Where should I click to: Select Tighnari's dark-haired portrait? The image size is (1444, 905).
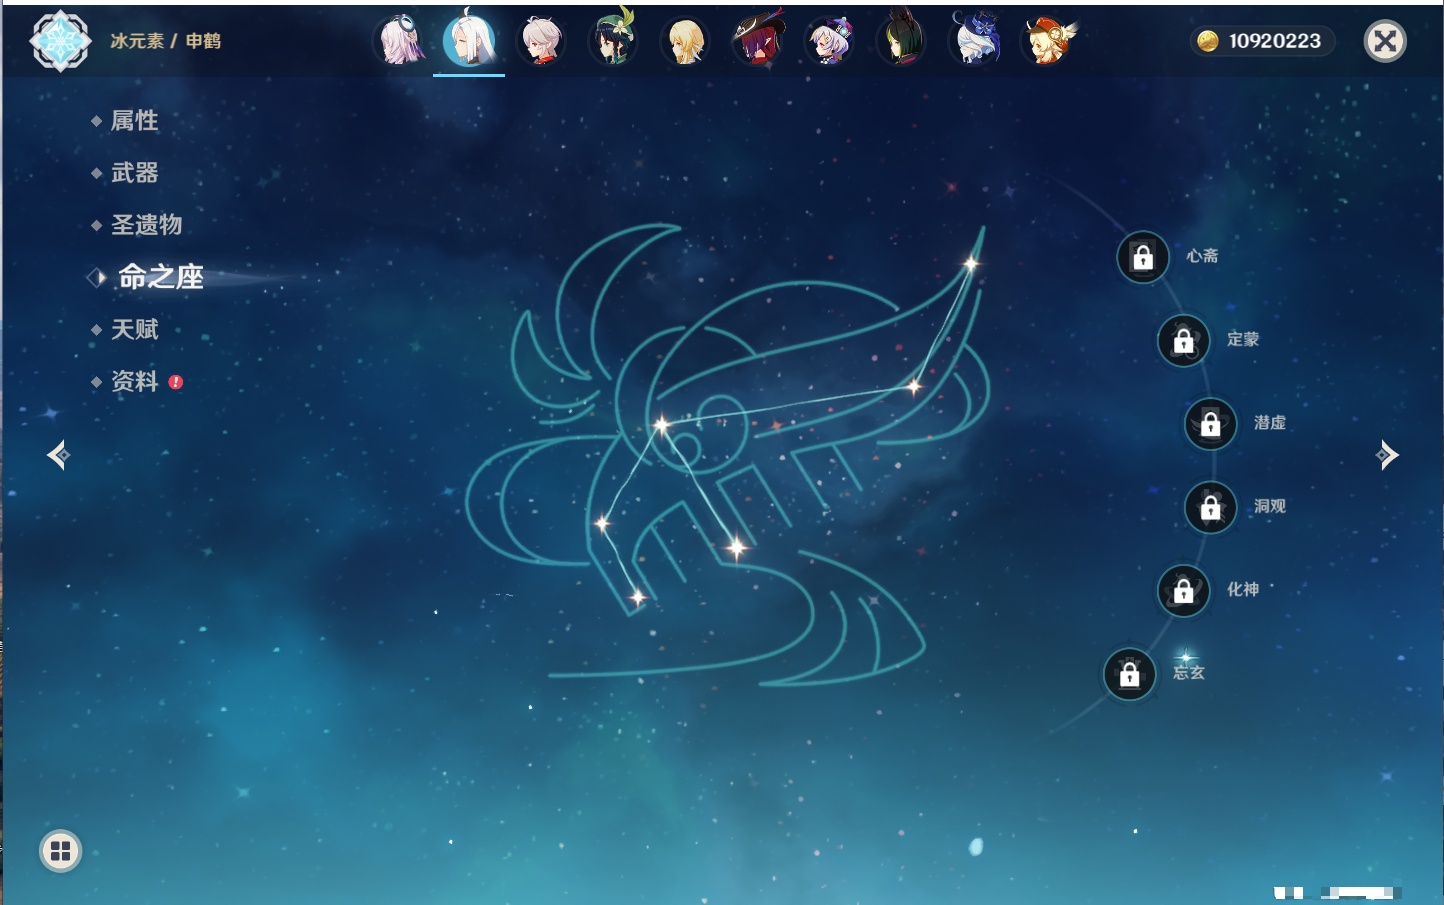tap(902, 41)
